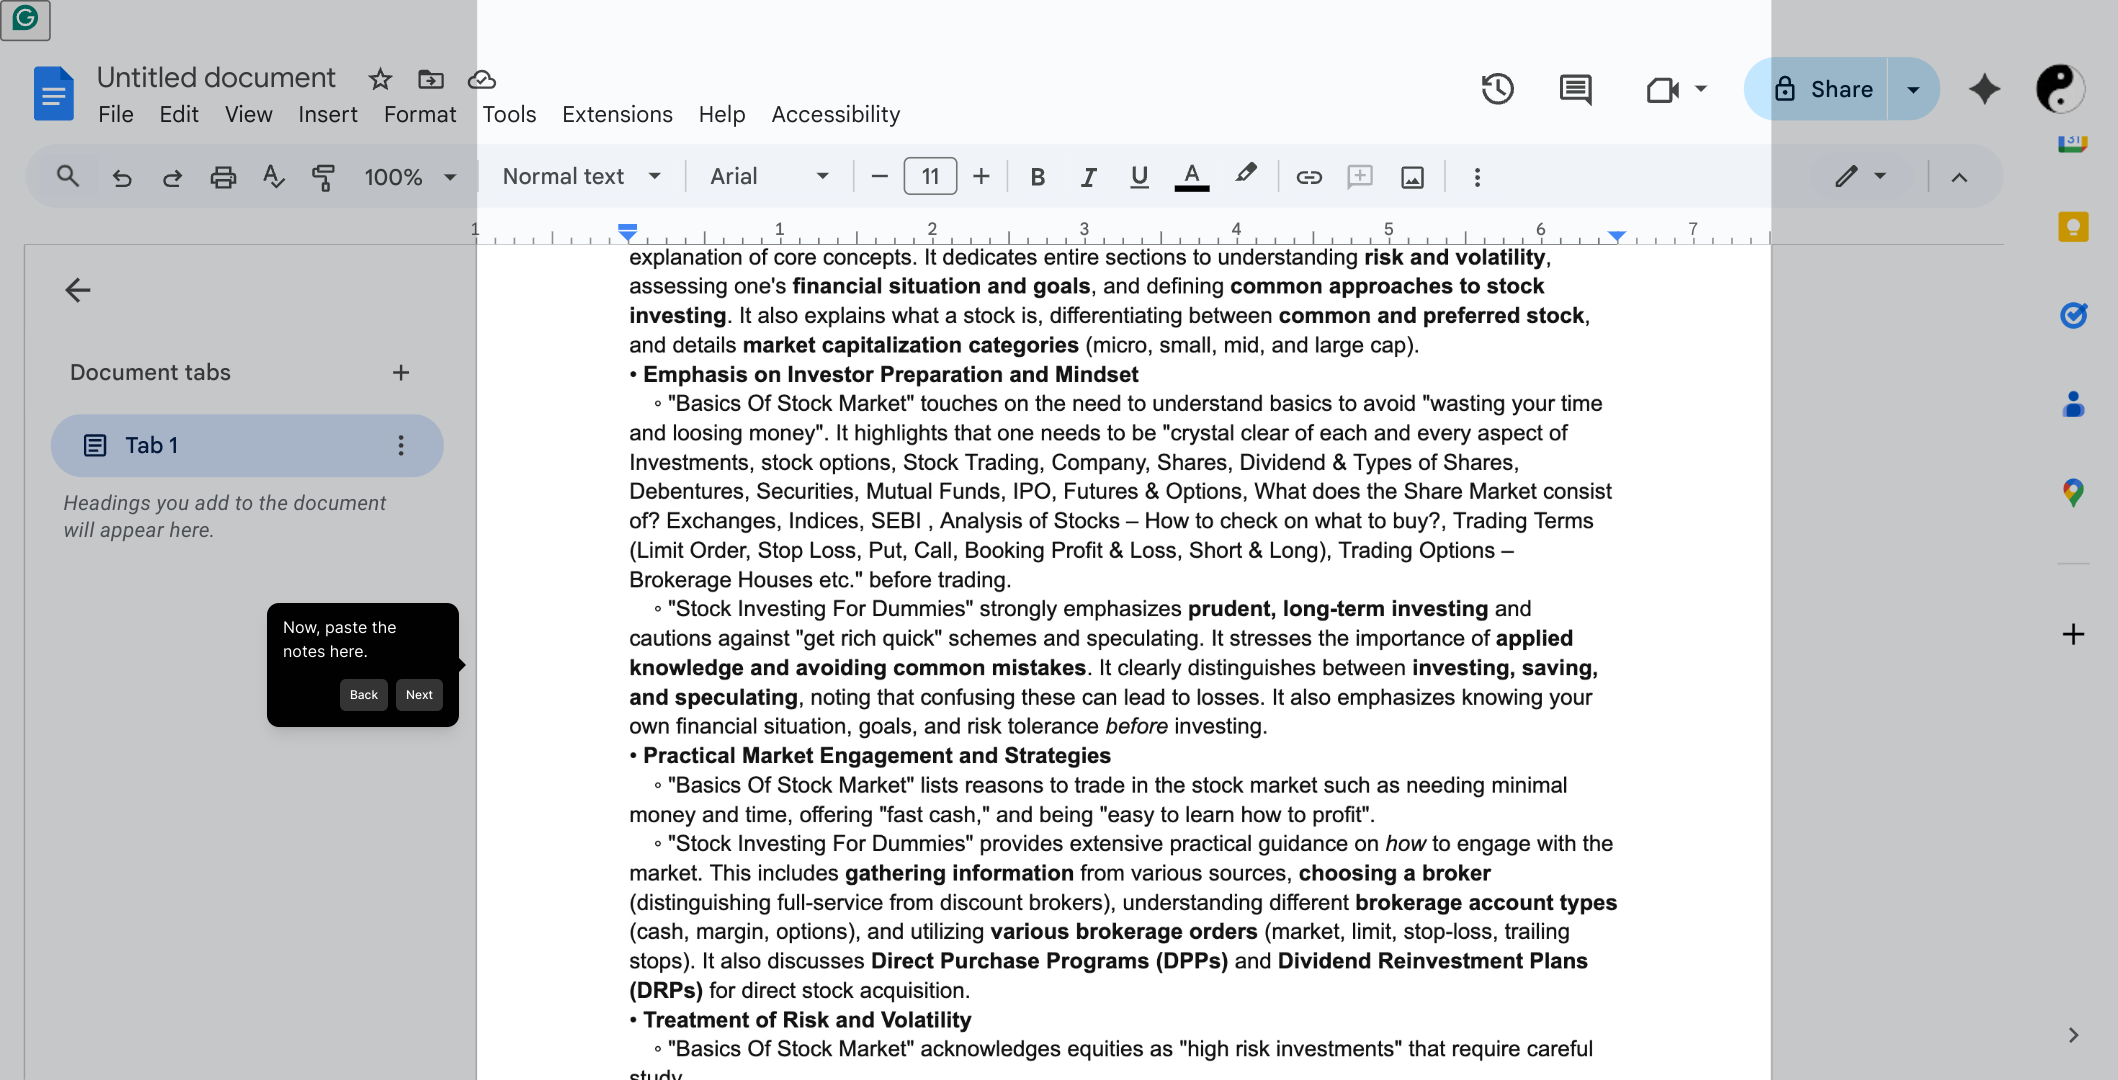Open Normal text style dropdown
The height and width of the screenshot is (1080, 2118).
pyautogui.click(x=582, y=177)
